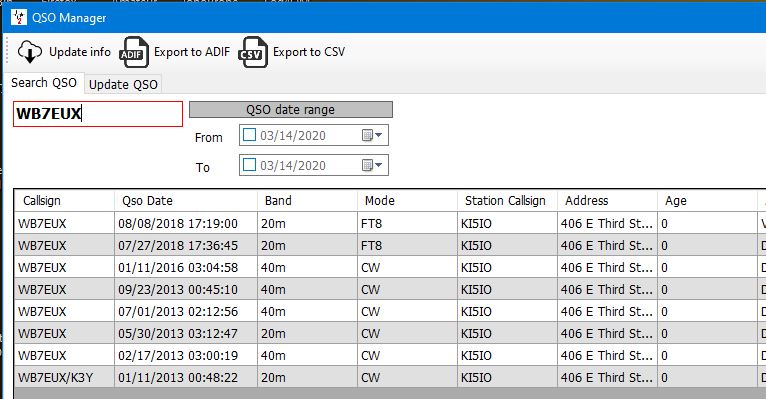Select the QSO dated 05/30/2013 03:12:47
Viewport: 766px width, 399px height.
(390, 333)
